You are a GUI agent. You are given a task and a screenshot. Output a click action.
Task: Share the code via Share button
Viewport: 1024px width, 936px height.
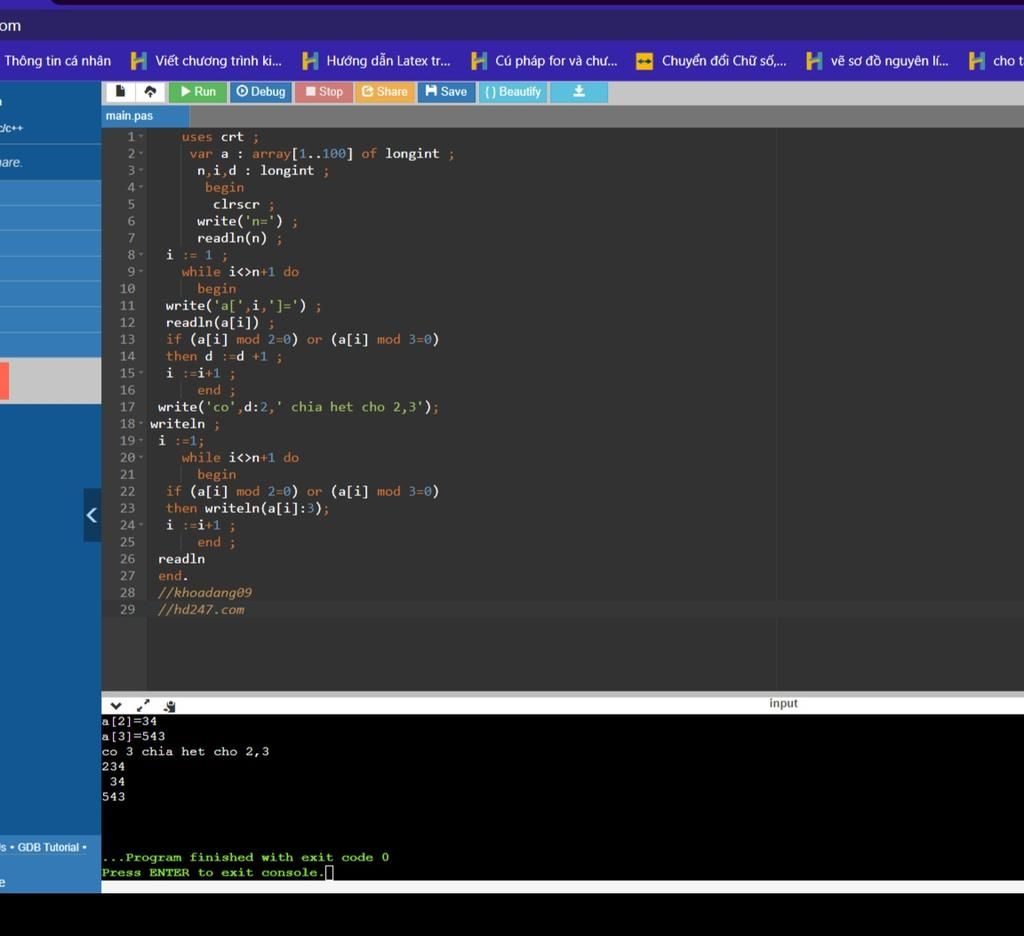385,91
